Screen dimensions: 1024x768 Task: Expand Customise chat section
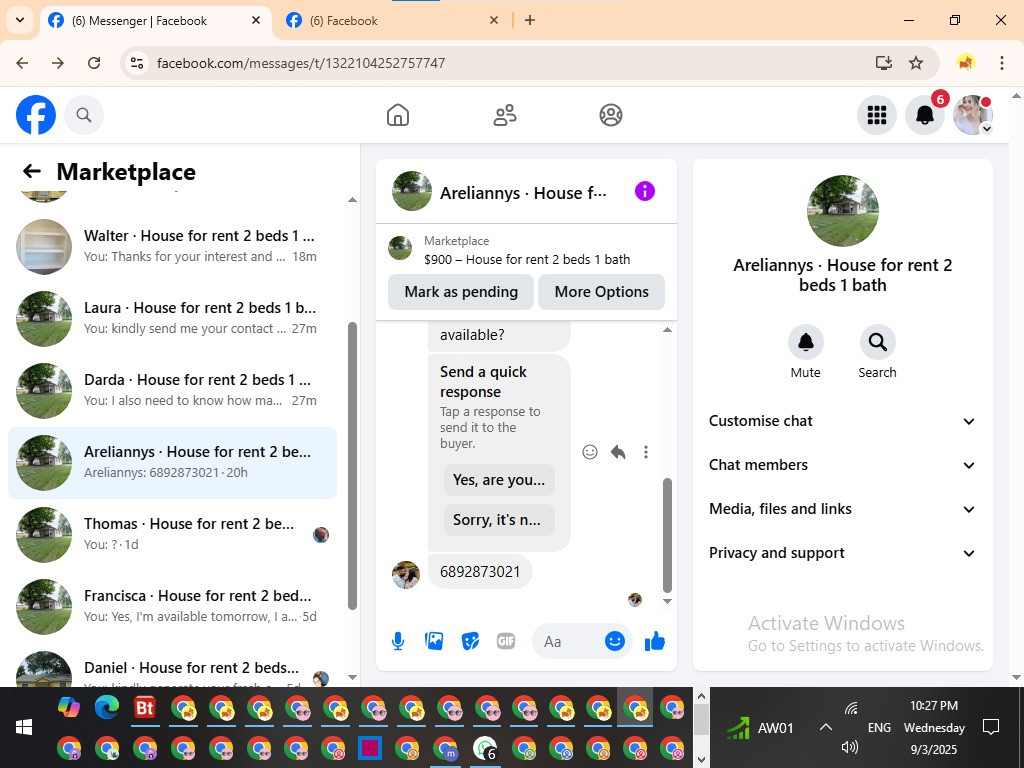pyautogui.click(x=842, y=421)
